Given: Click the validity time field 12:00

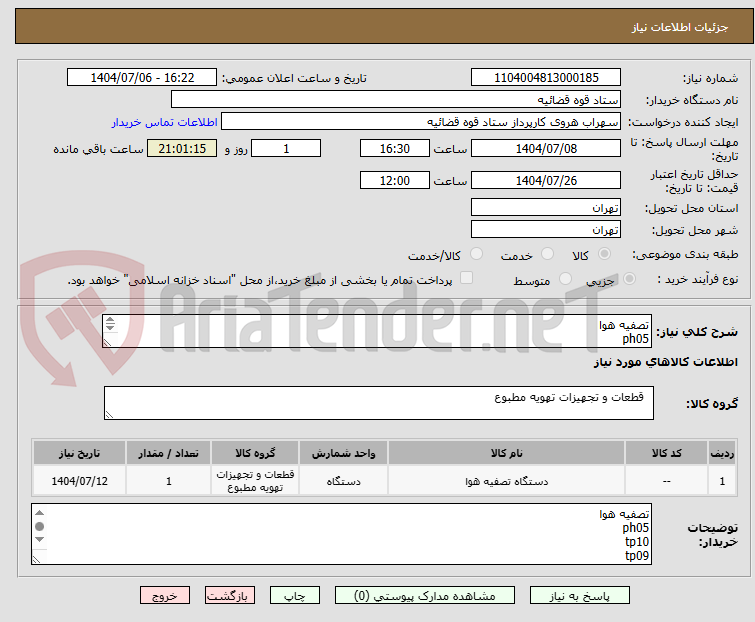Looking at the screenshot, I should pos(395,181).
